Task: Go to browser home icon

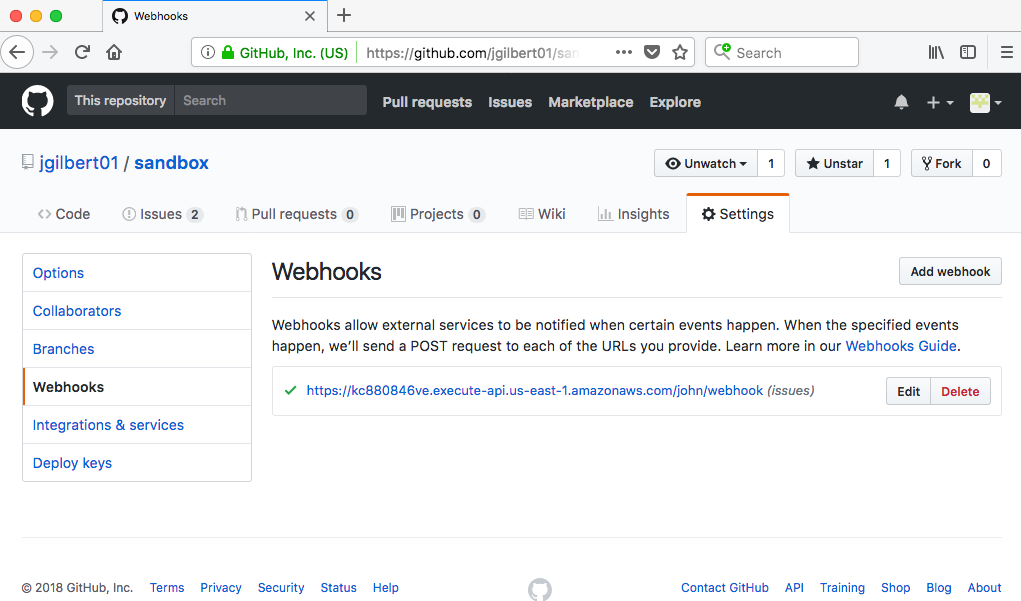Action: pos(114,52)
